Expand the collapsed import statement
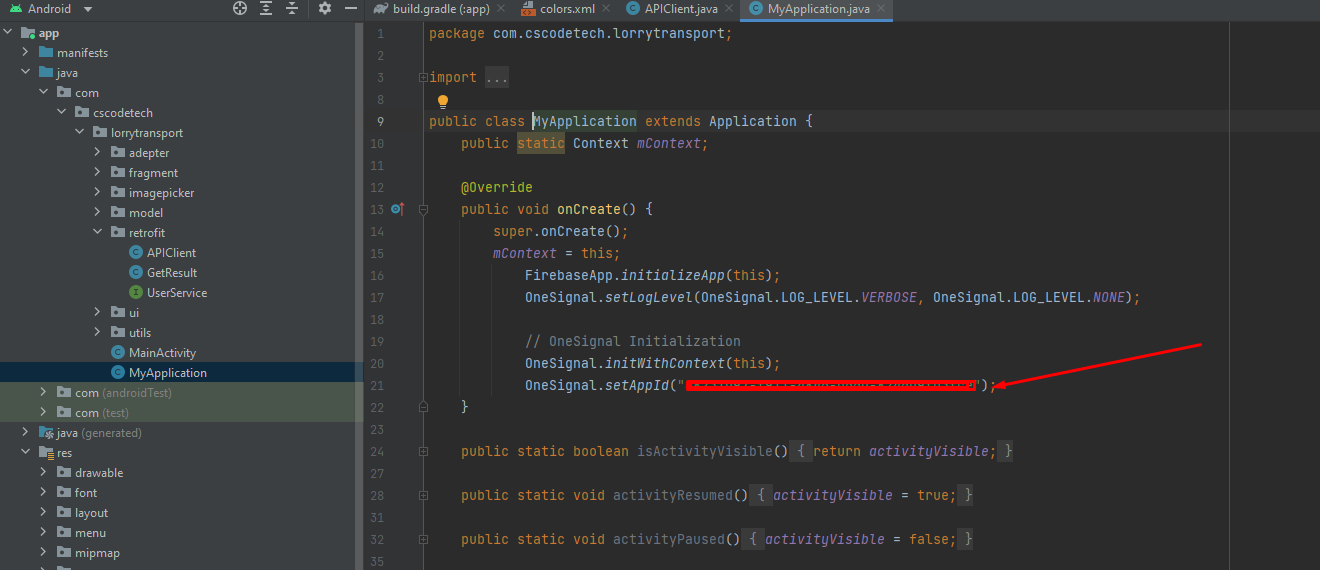 [x=497, y=77]
